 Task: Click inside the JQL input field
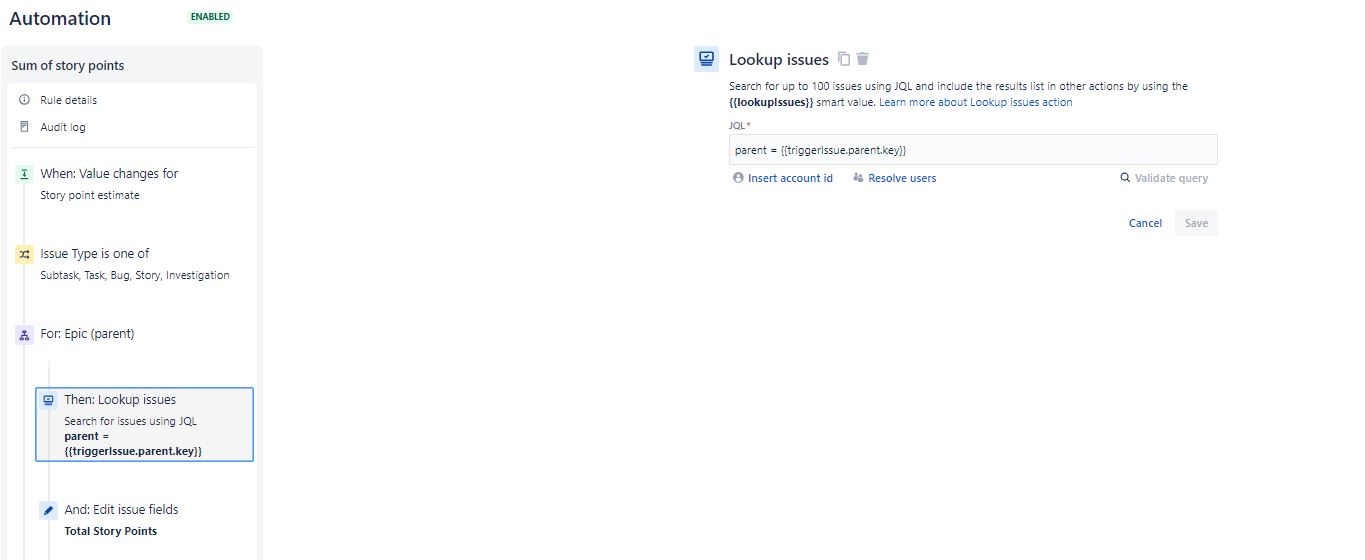(973, 150)
